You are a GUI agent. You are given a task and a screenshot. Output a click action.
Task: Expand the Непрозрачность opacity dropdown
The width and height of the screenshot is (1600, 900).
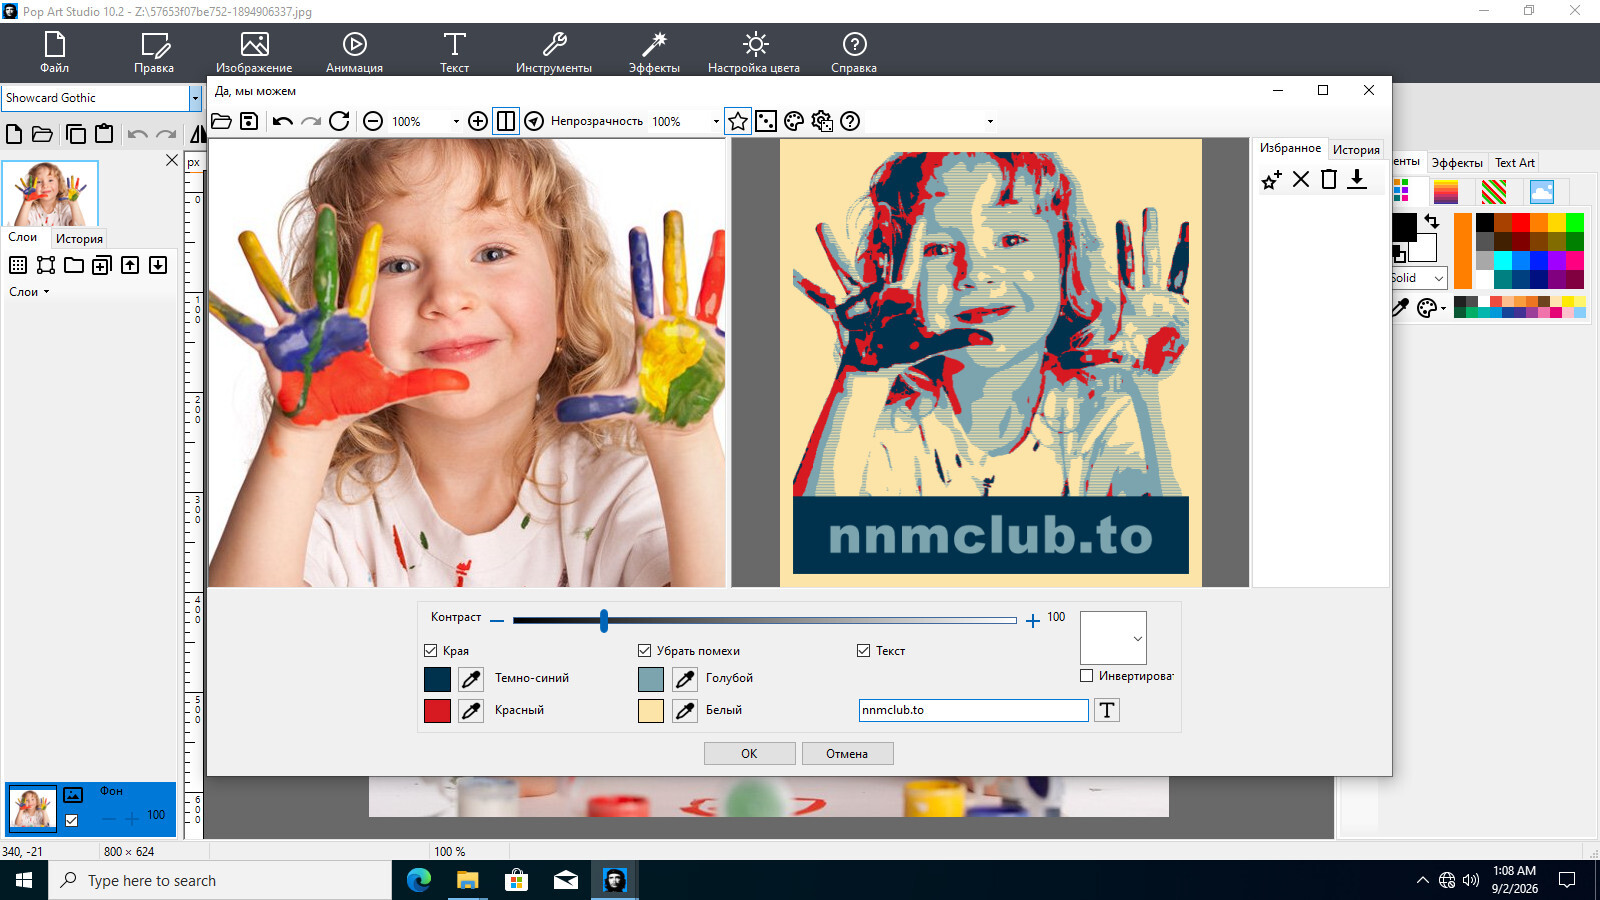[x=716, y=122]
